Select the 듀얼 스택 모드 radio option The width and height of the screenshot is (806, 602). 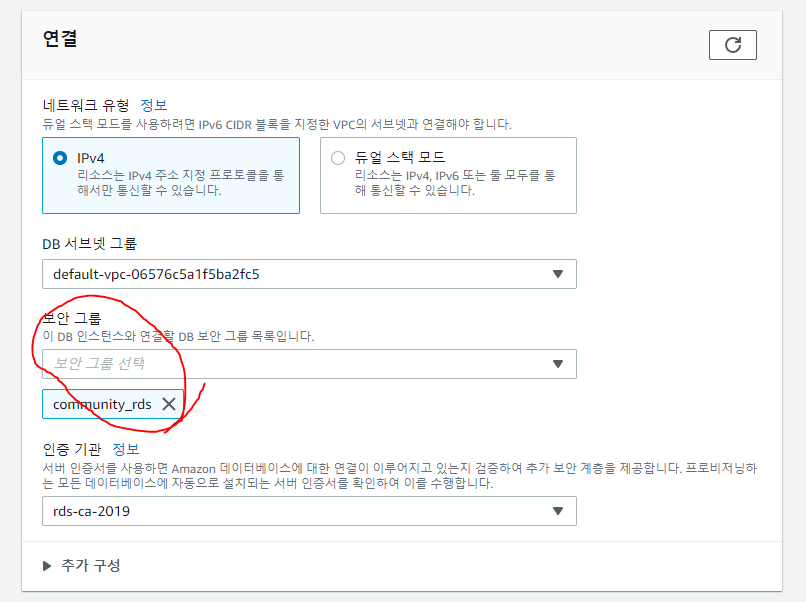tap(338, 158)
